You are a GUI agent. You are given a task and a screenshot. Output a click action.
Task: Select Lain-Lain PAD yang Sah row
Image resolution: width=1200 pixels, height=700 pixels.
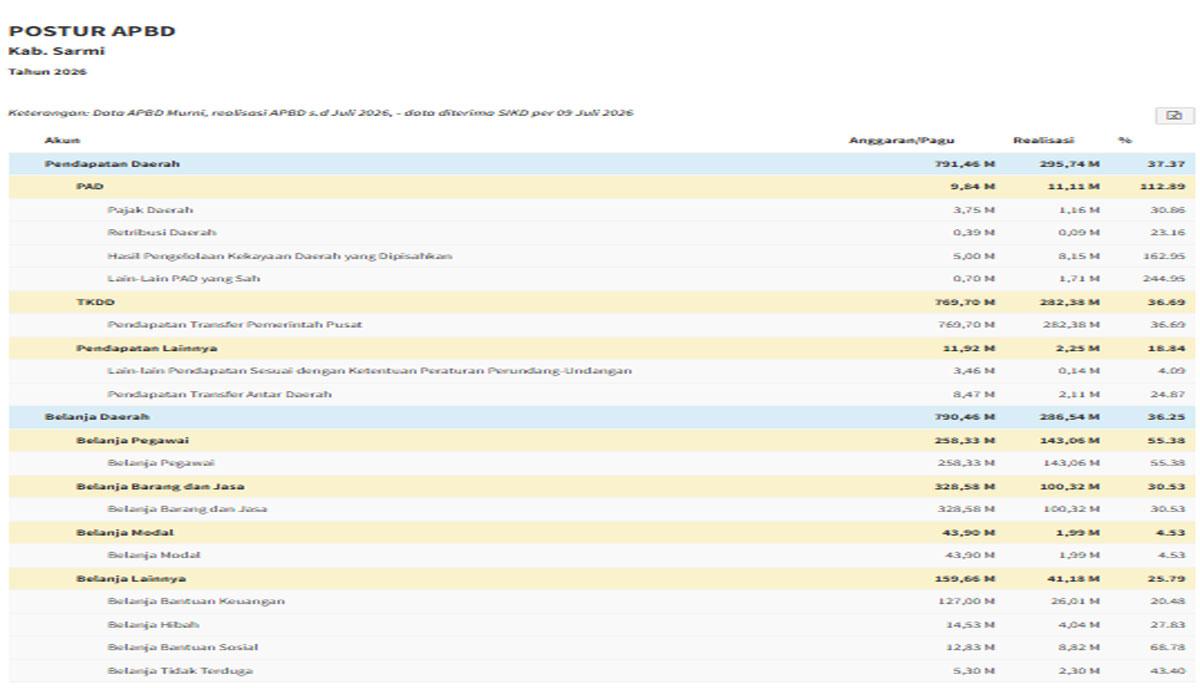(x=602, y=279)
